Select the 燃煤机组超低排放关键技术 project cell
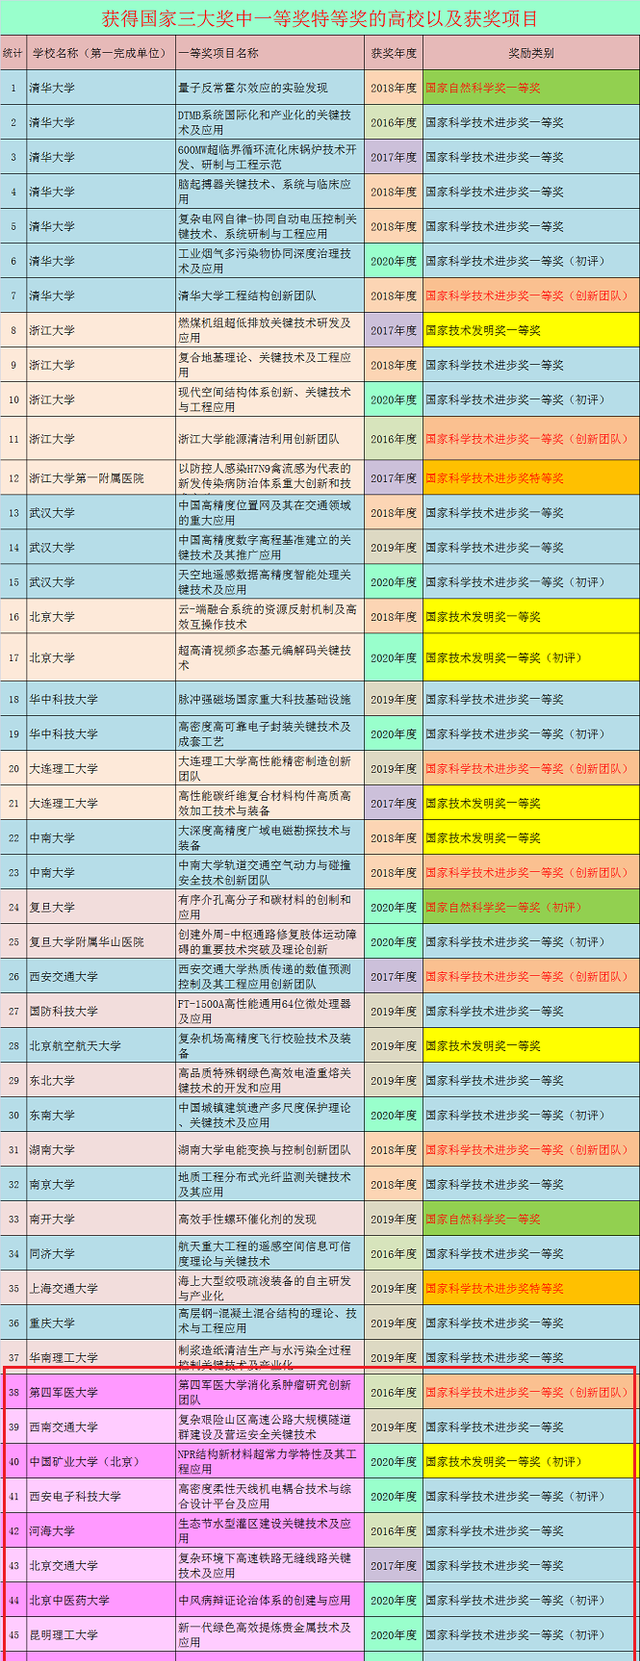The image size is (640, 1661). point(270,330)
